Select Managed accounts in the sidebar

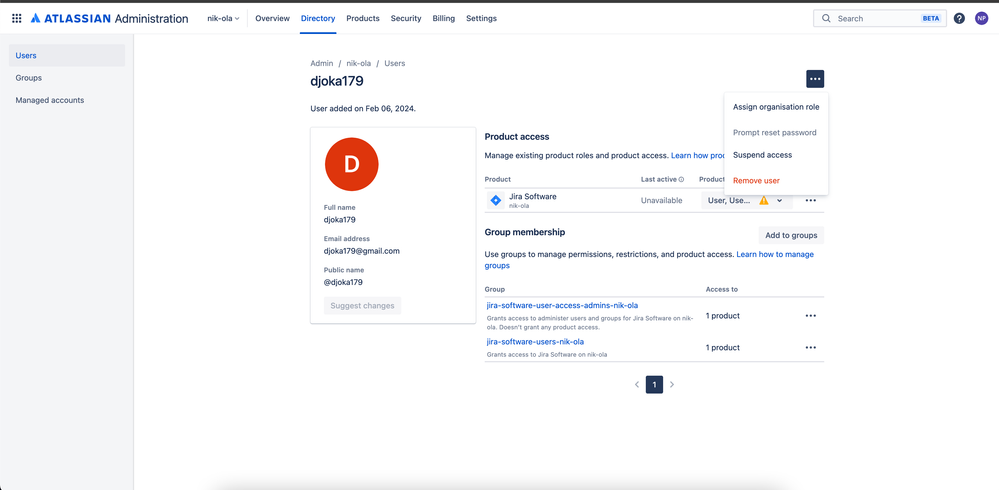coord(67,100)
